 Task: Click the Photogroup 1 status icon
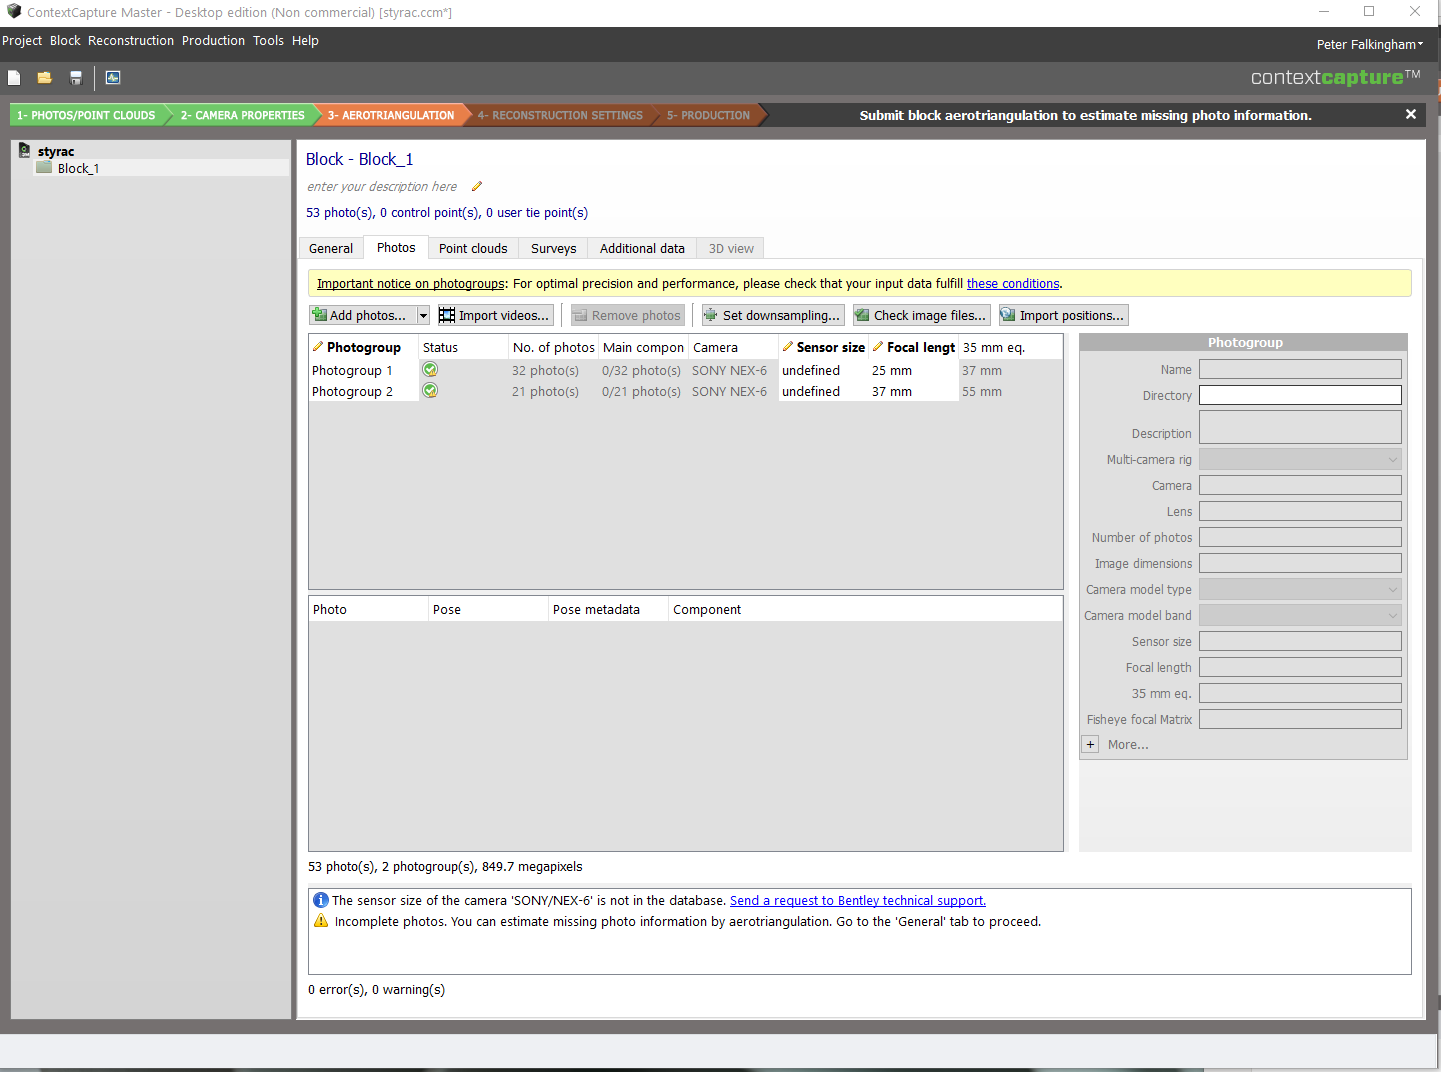[430, 370]
